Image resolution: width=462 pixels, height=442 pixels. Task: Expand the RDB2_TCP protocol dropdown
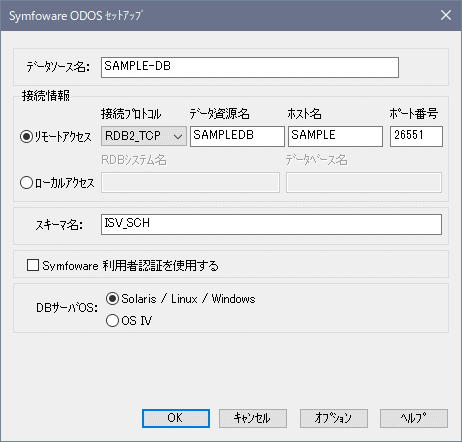pyautogui.click(x=144, y=136)
